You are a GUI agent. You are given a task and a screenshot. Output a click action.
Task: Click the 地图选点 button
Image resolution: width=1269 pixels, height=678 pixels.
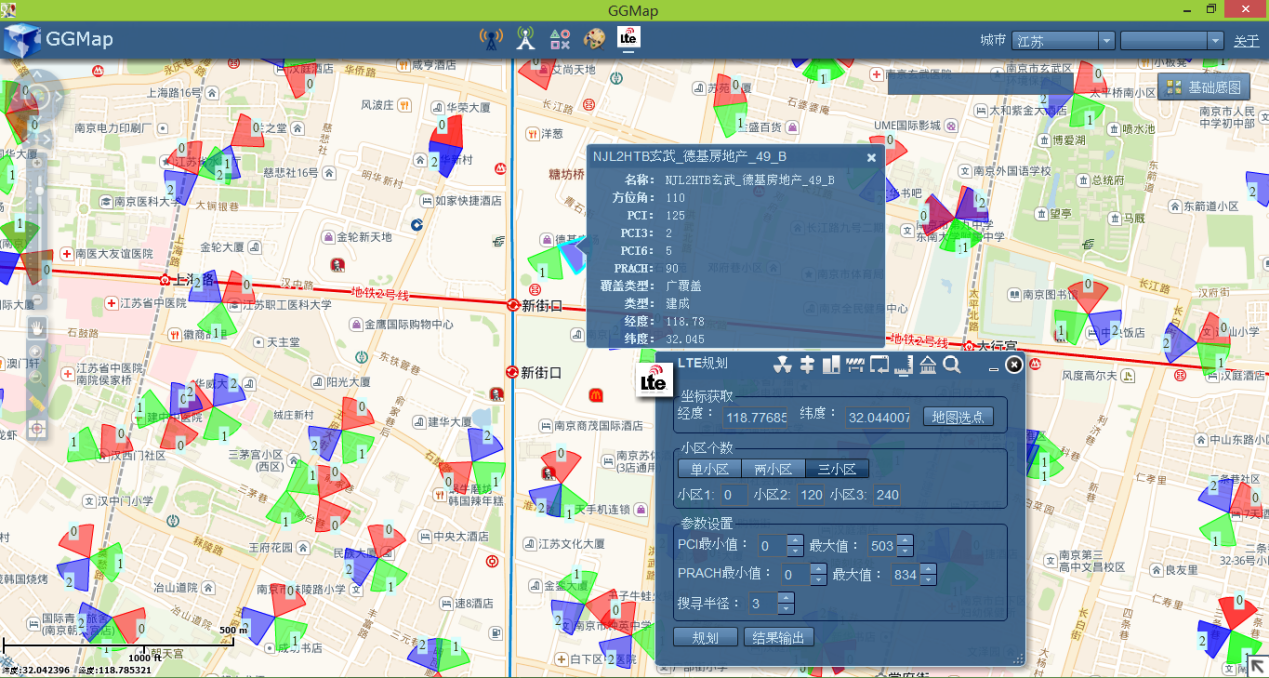tap(958, 416)
